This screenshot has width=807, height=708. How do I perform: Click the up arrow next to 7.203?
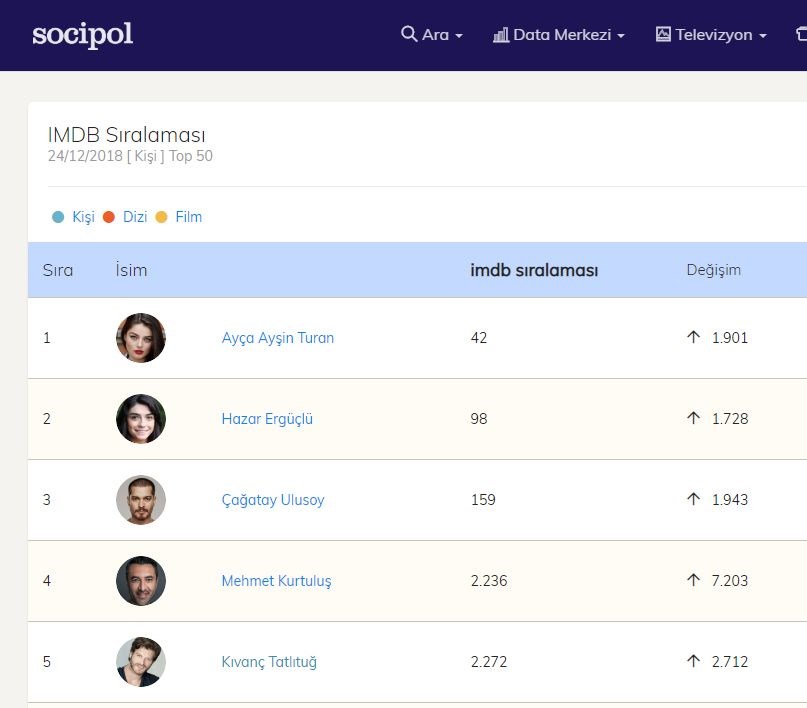pyautogui.click(x=693, y=581)
